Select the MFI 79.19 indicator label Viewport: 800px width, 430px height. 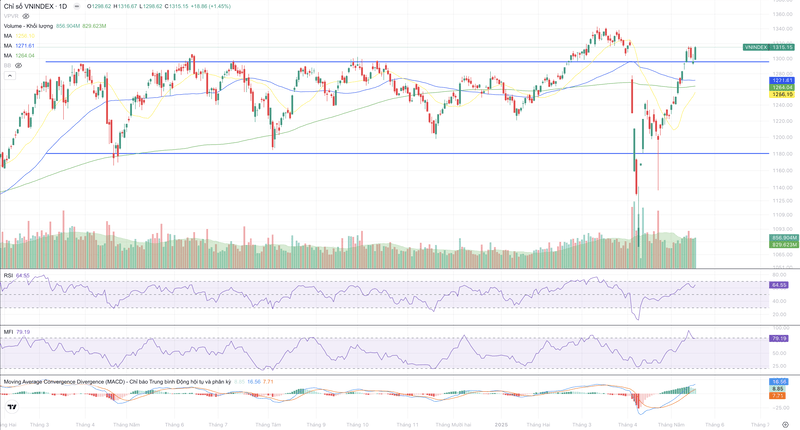coord(17,332)
